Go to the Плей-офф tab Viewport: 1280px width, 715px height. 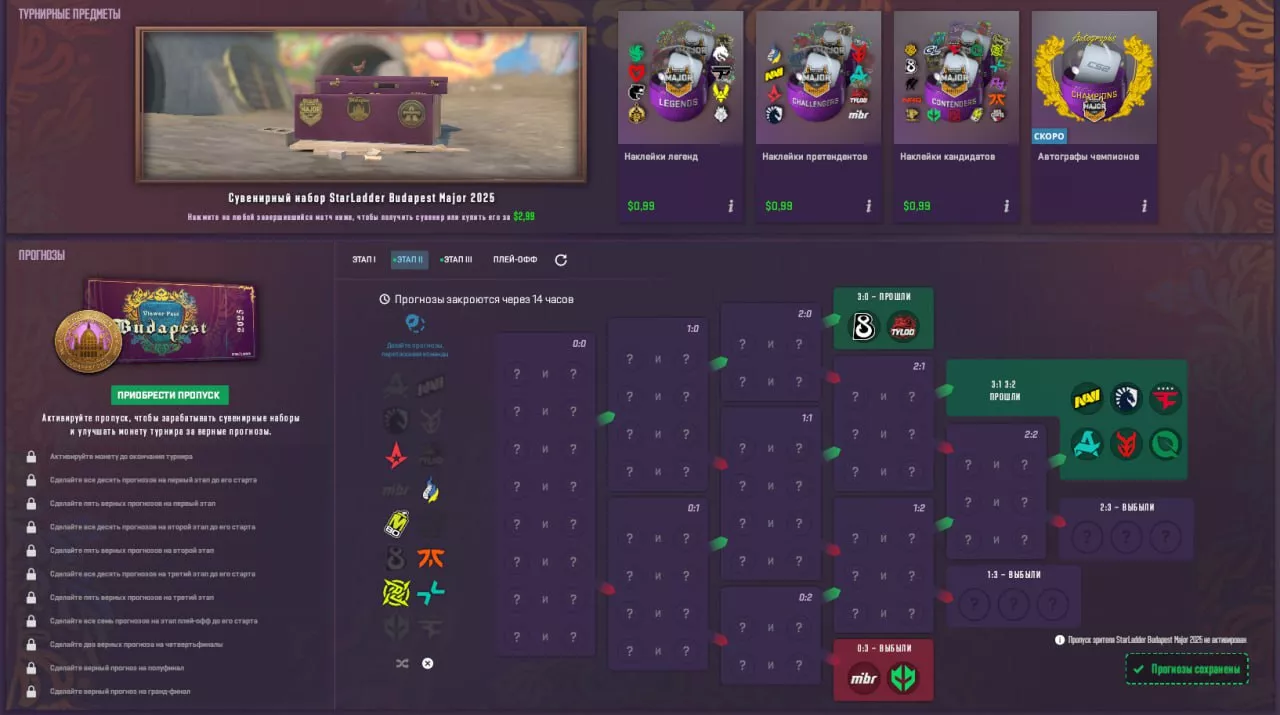(515, 260)
